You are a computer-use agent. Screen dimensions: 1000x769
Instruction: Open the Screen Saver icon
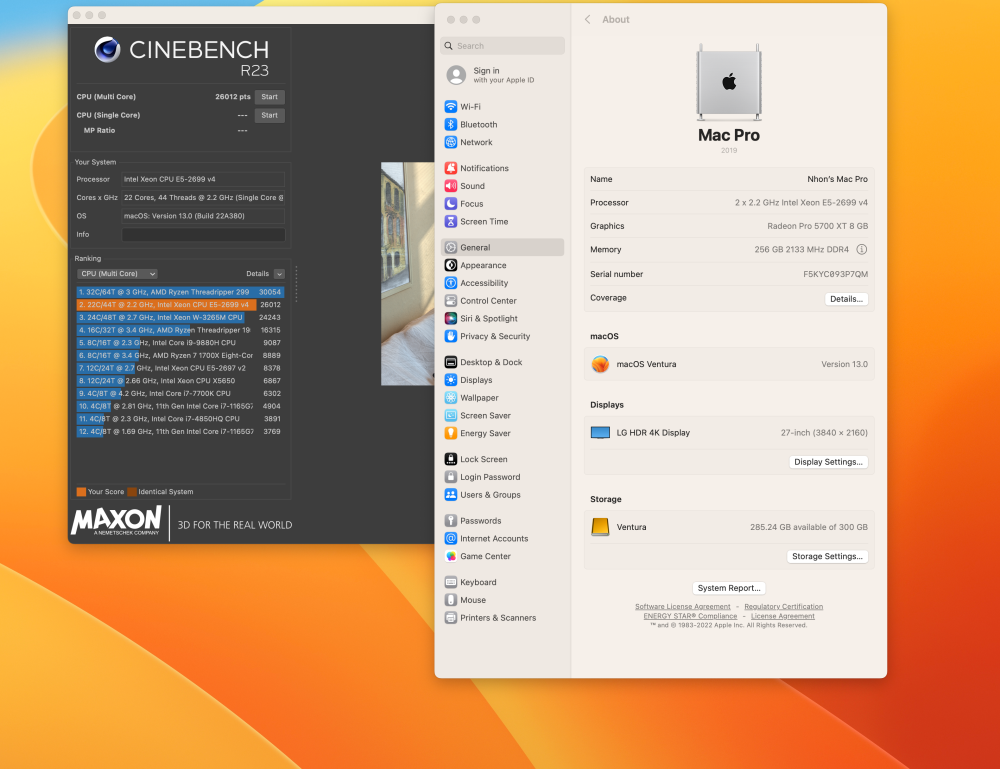[x=450, y=416]
